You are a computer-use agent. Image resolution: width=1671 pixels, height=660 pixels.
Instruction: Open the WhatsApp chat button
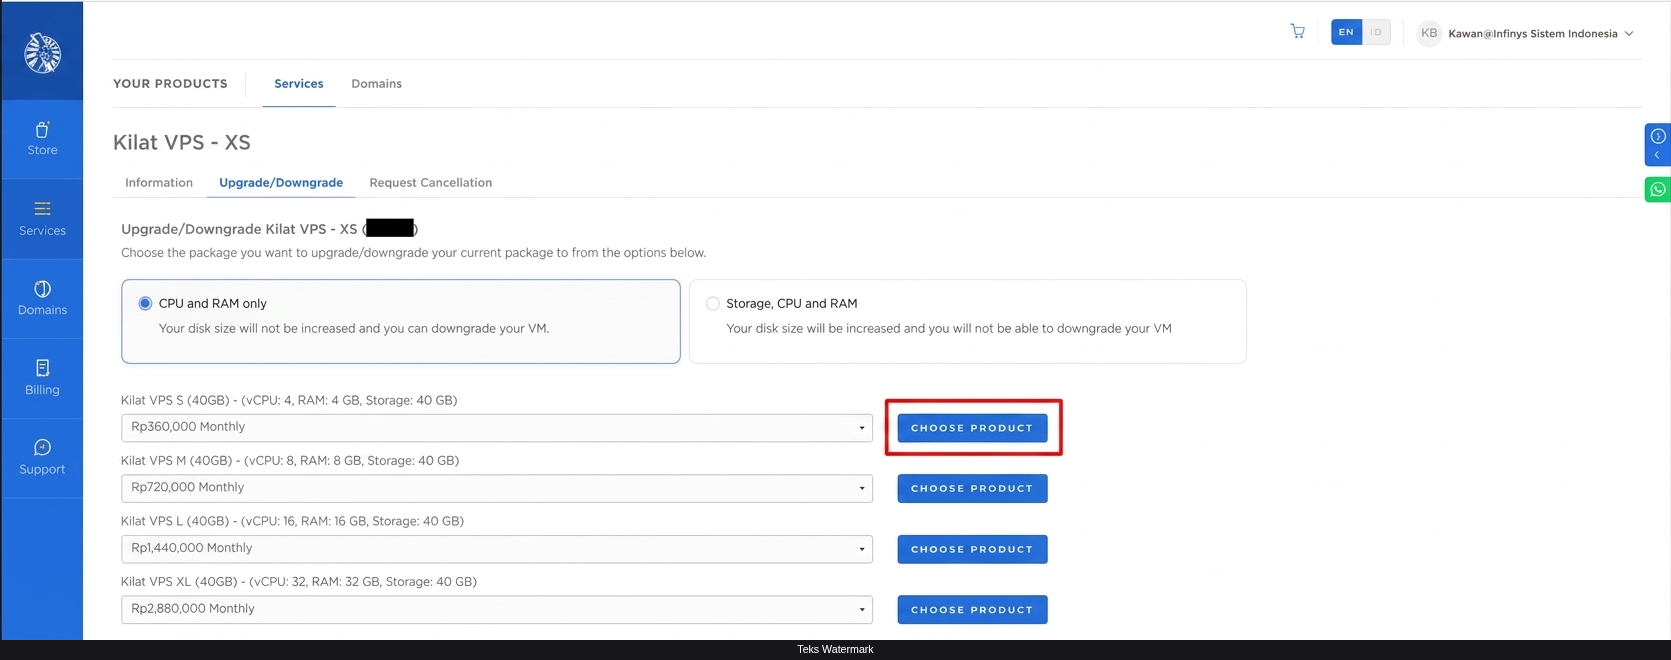[1658, 189]
